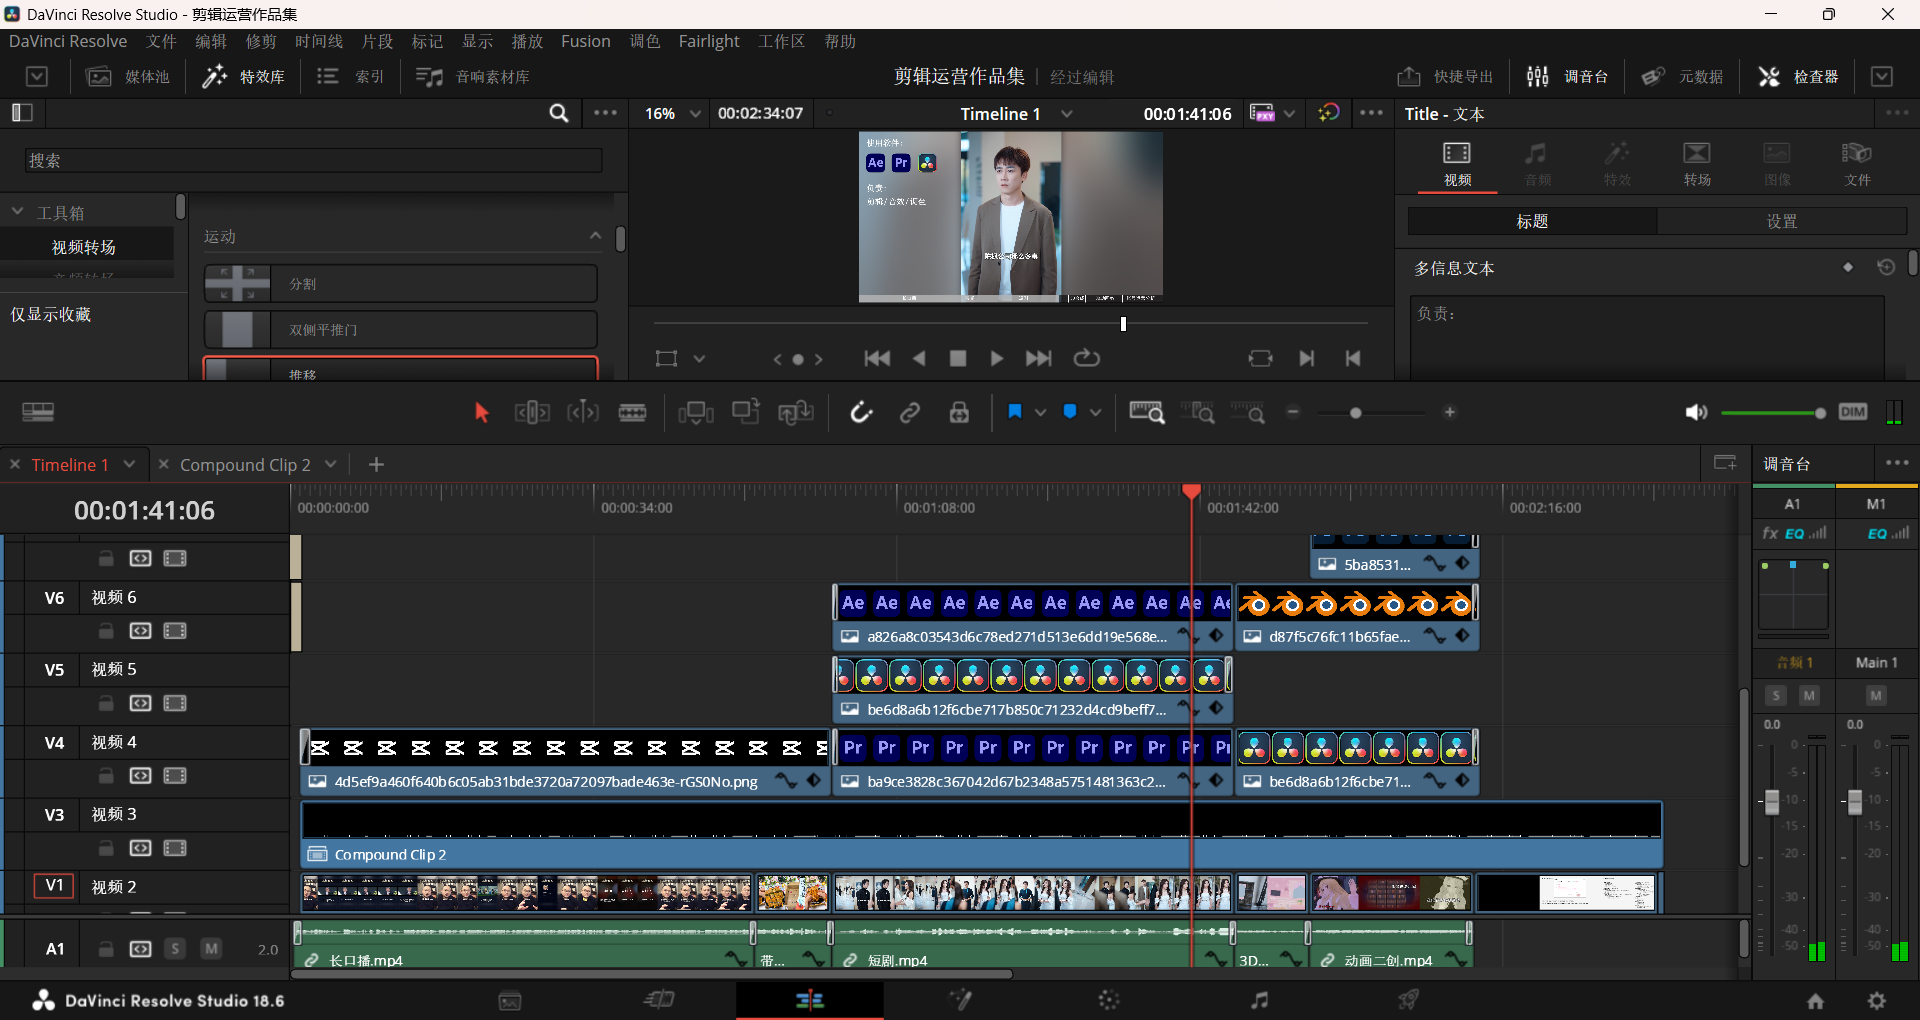Open the Fusion menu
Screen dimensions: 1920x1020
pyautogui.click(x=585, y=41)
